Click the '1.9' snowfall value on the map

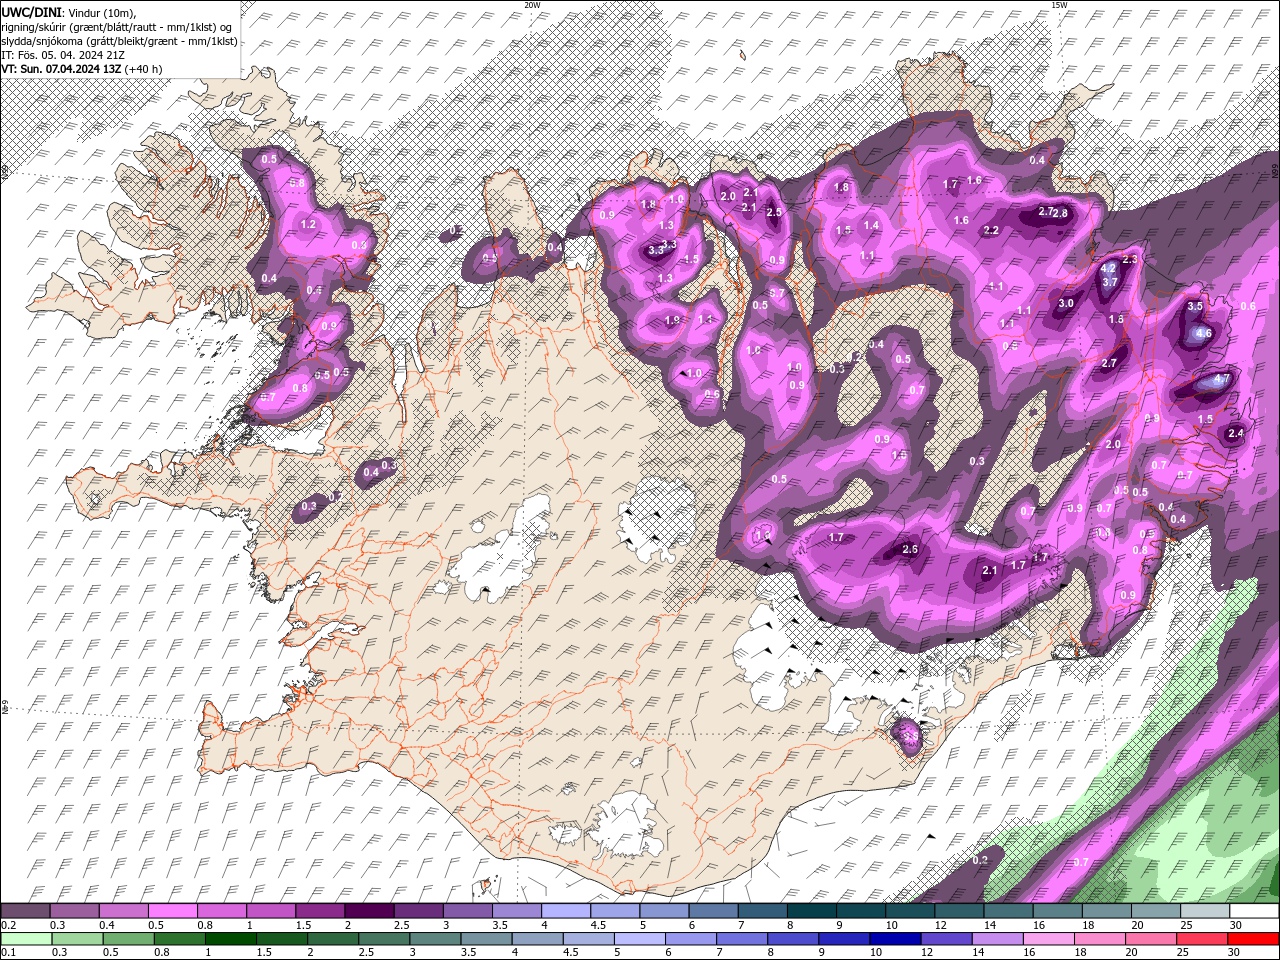(x=672, y=321)
